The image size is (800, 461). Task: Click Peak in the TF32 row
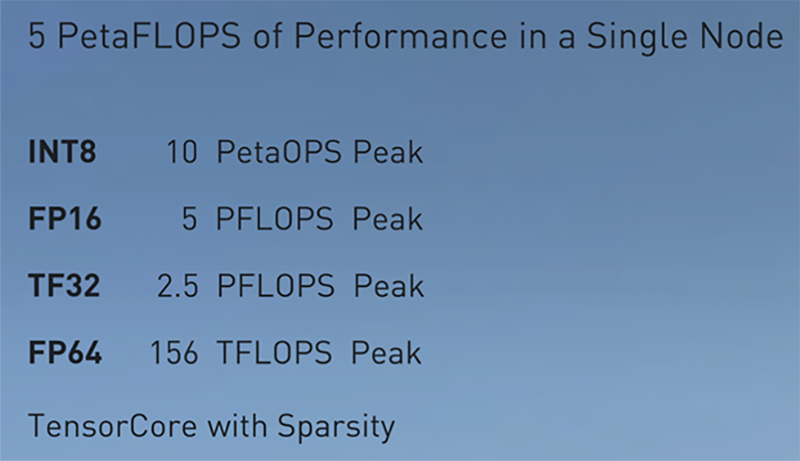click(x=387, y=286)
